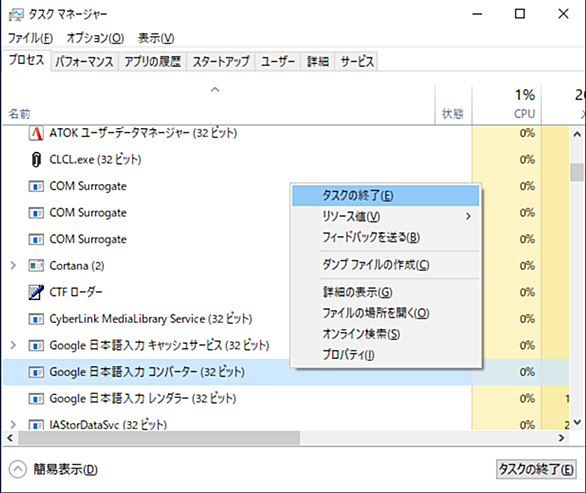Image resolution: width=586 pixels, height=493 pixels.
Task: Minimize the Task Manager window
Action: pyautogui.click(x=477, y=14)
